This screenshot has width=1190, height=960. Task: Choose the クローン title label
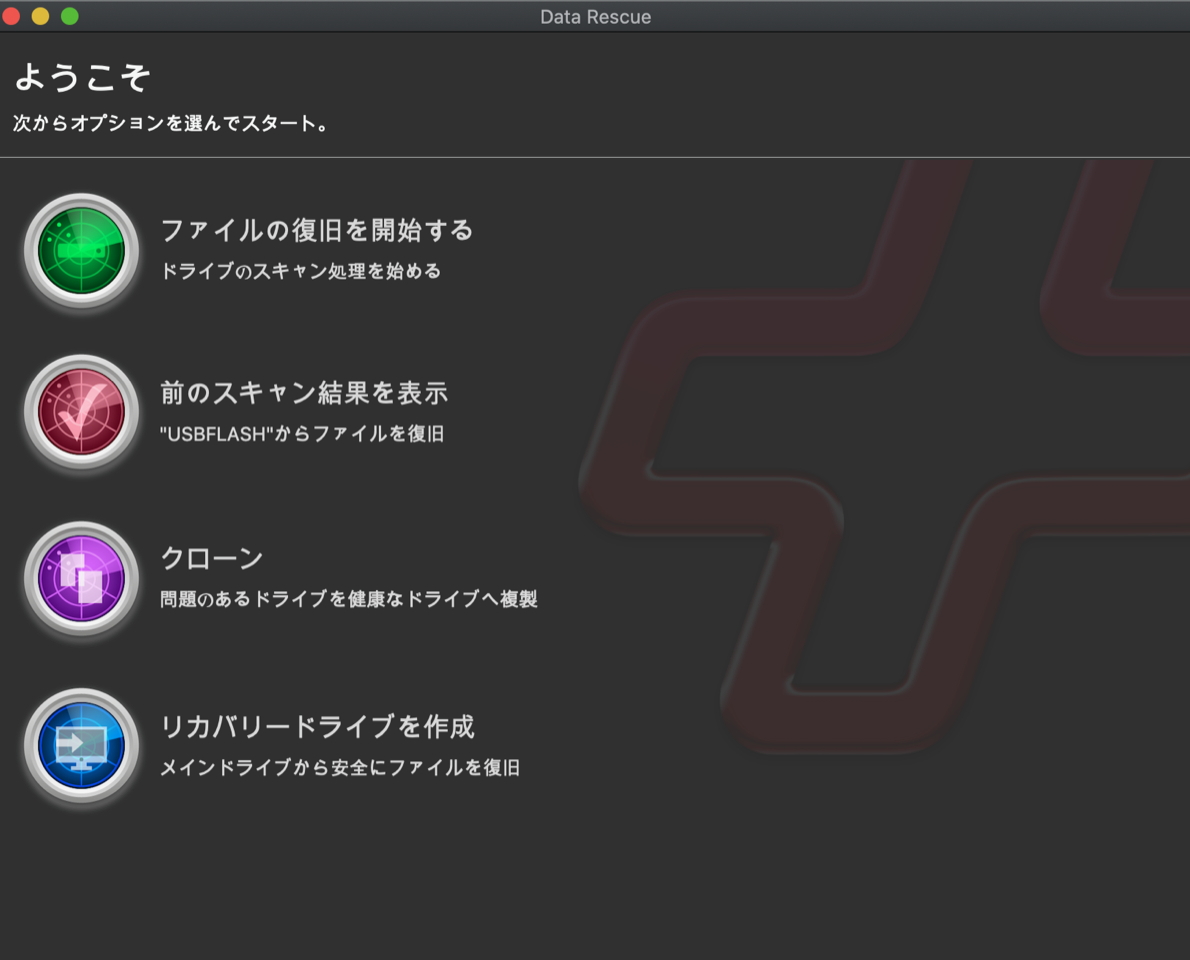pos(212,558)
